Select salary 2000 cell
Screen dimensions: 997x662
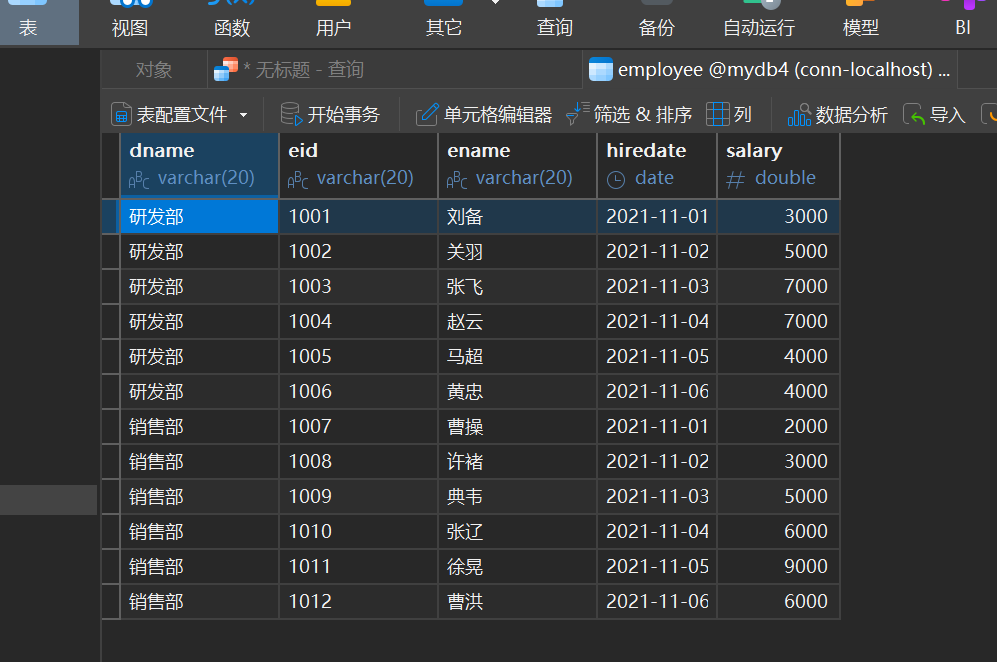coord(778,426)
